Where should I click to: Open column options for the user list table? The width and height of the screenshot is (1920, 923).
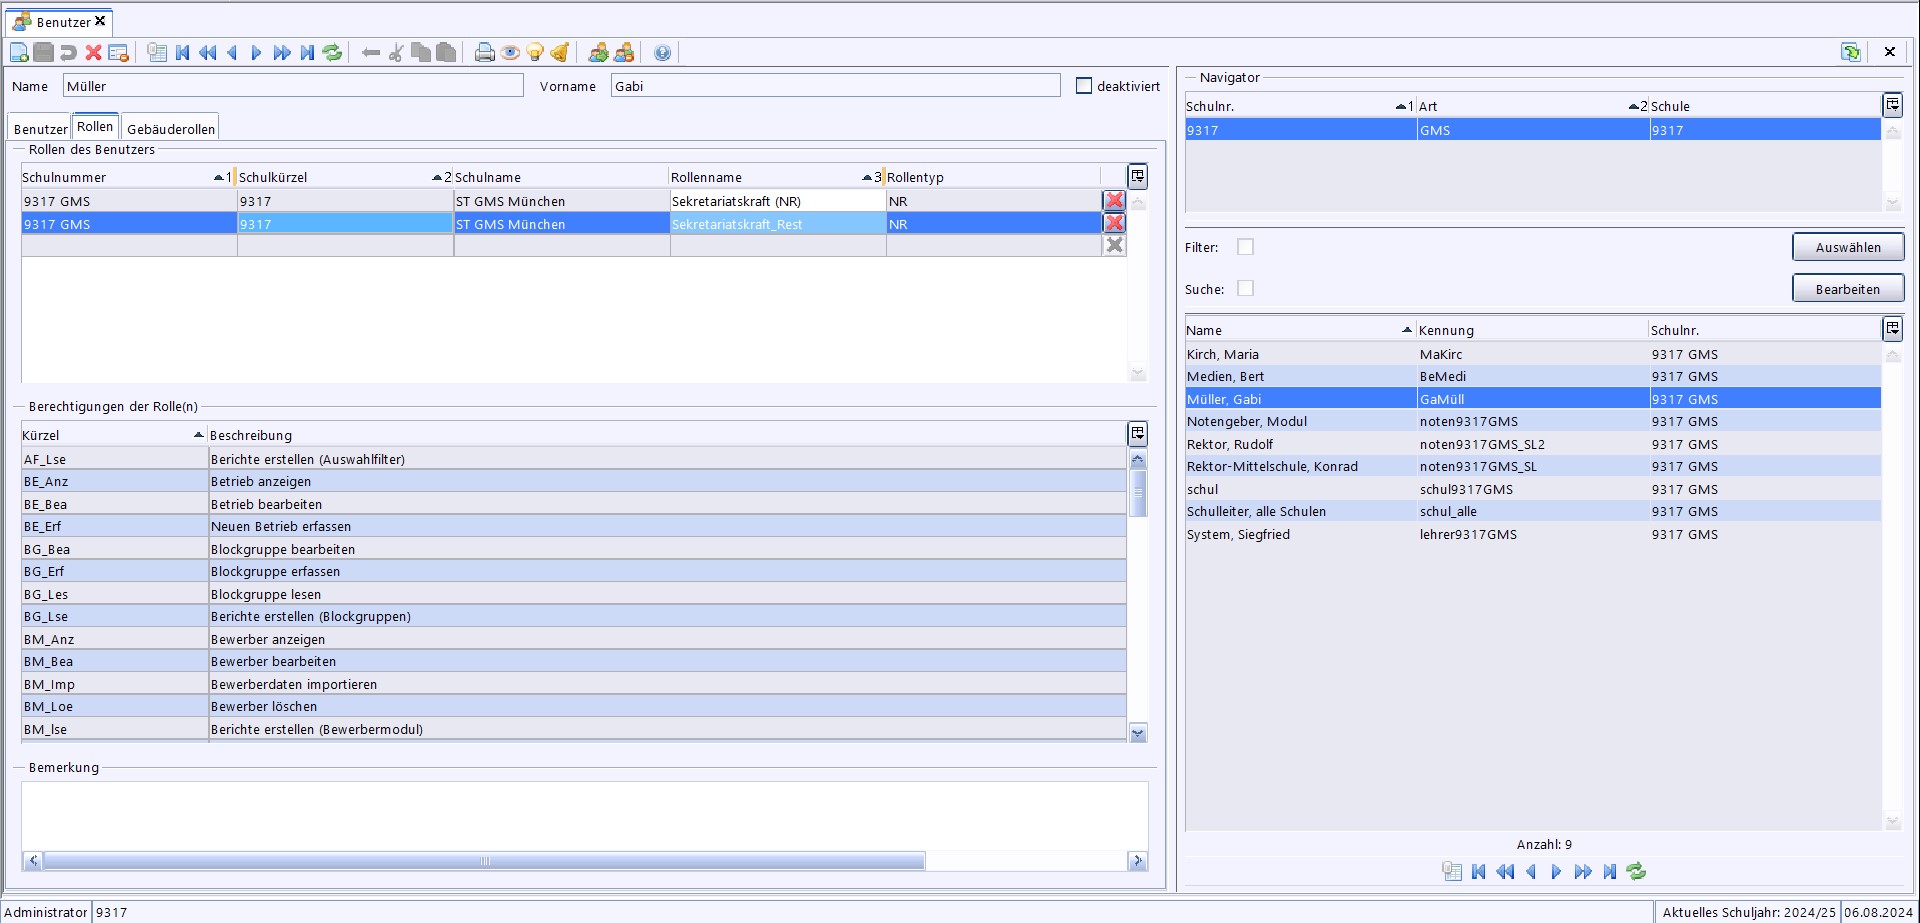tap(1892, 328)
